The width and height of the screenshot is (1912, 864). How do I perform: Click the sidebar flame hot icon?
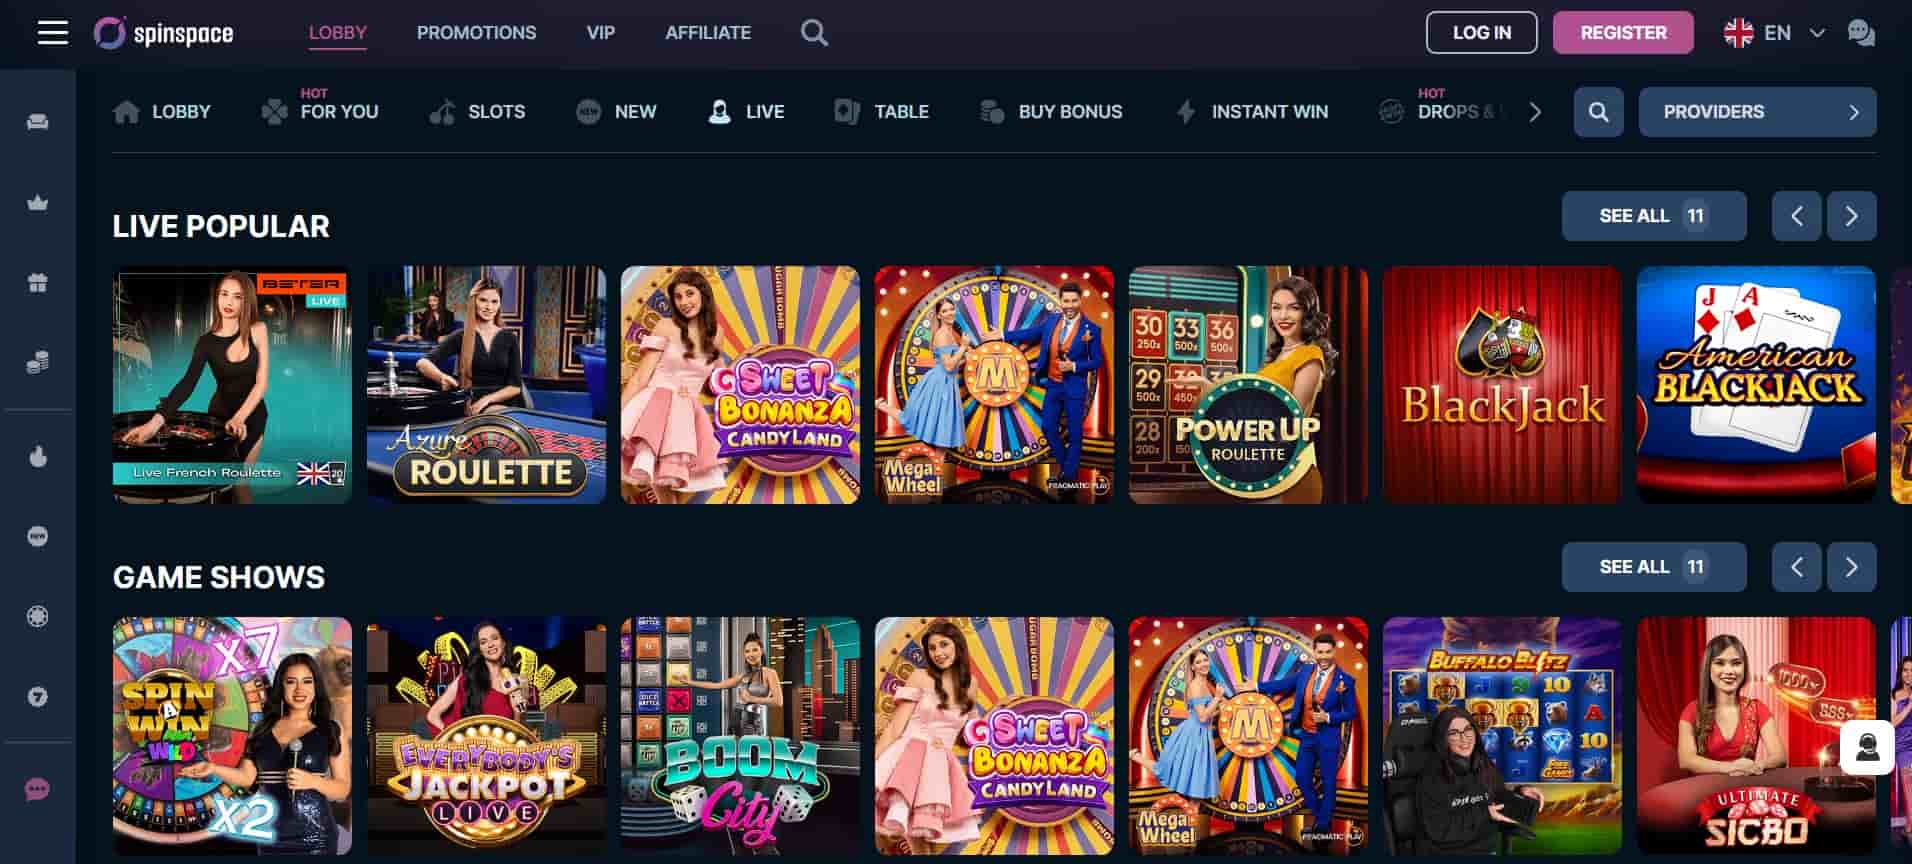click(38, 457)
